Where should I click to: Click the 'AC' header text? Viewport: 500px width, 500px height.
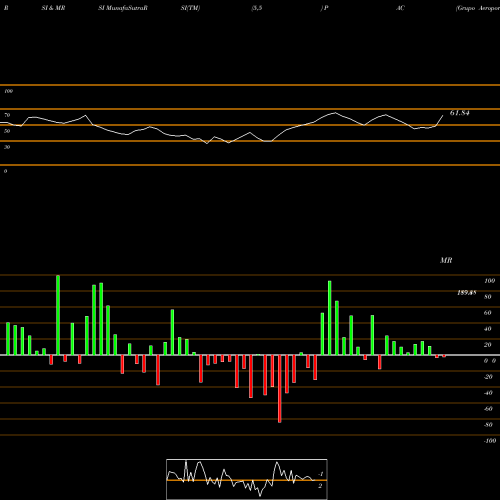pos(400,8)
